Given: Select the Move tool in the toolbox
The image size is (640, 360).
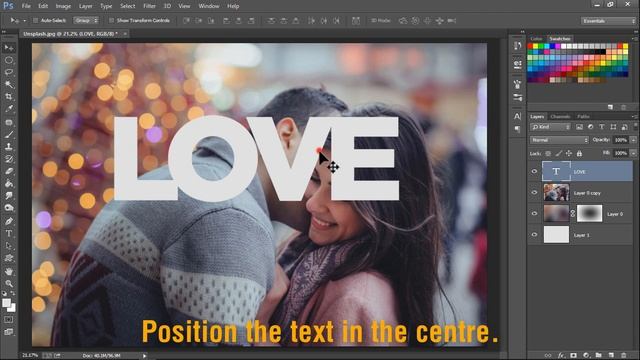Looking at the screenshot, I should [x=9, y=48].
